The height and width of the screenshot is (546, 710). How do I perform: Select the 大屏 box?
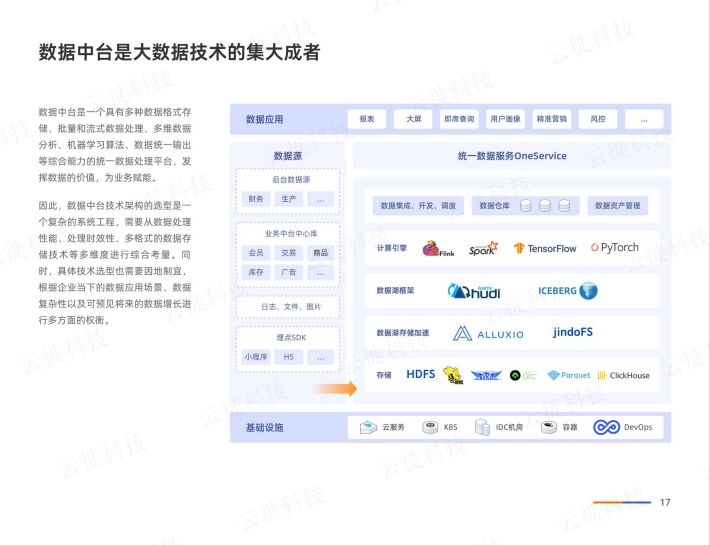click(x=413, y=119)
